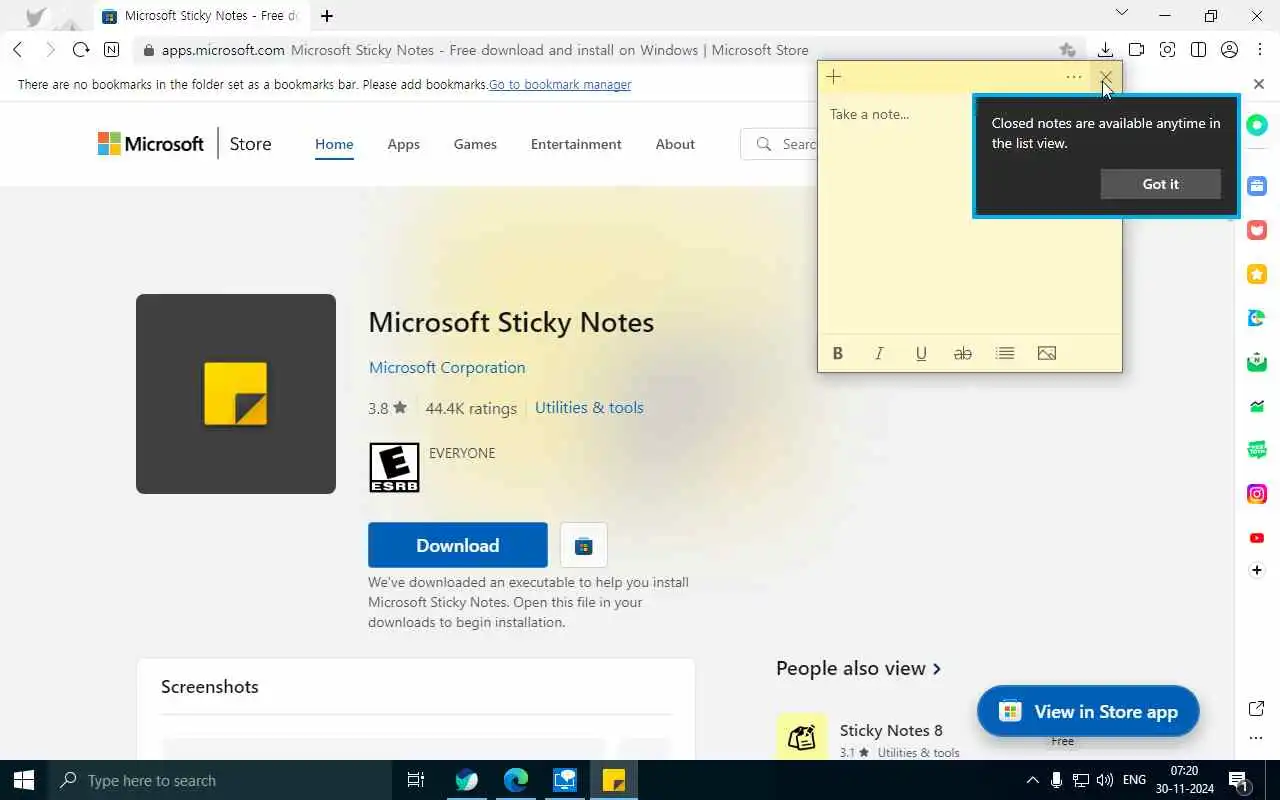Click the Microsoft logo
The width and height of the screenshot is (1280, 800).
pos(150,144)
